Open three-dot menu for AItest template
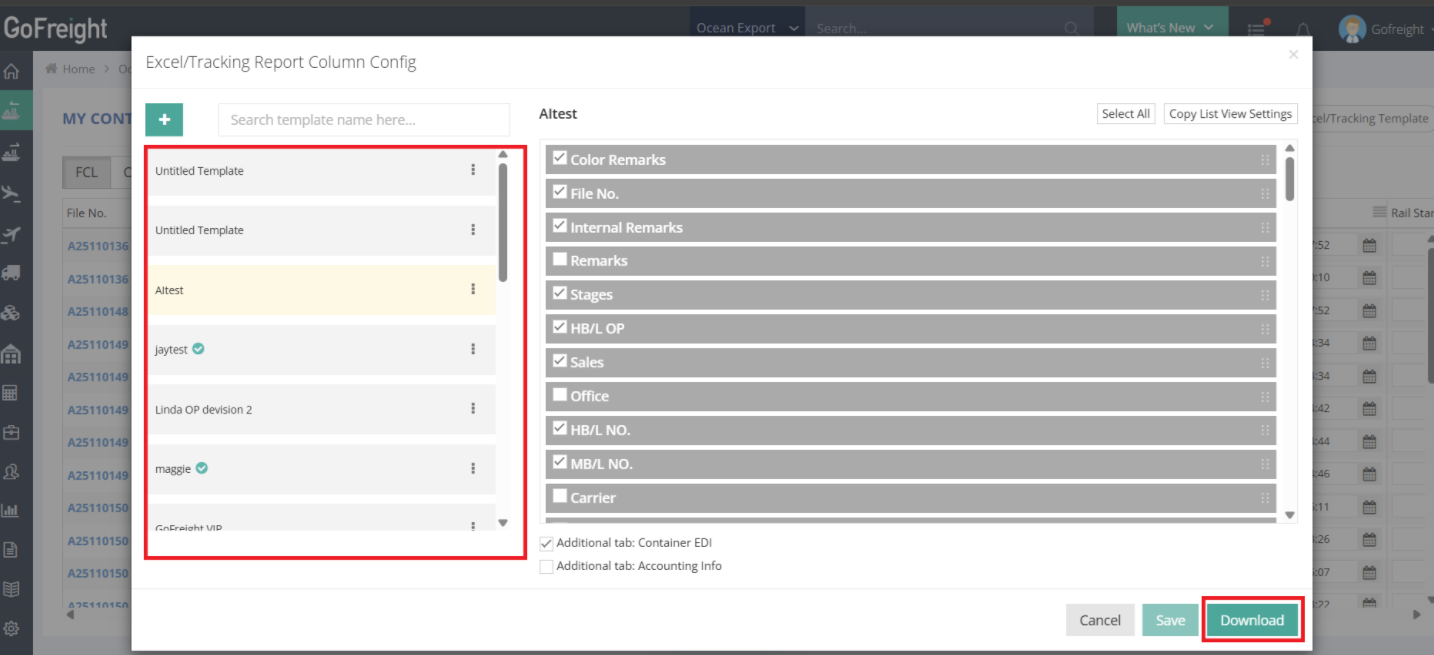Screen dimensions: 1434x655 click(473, 289)
